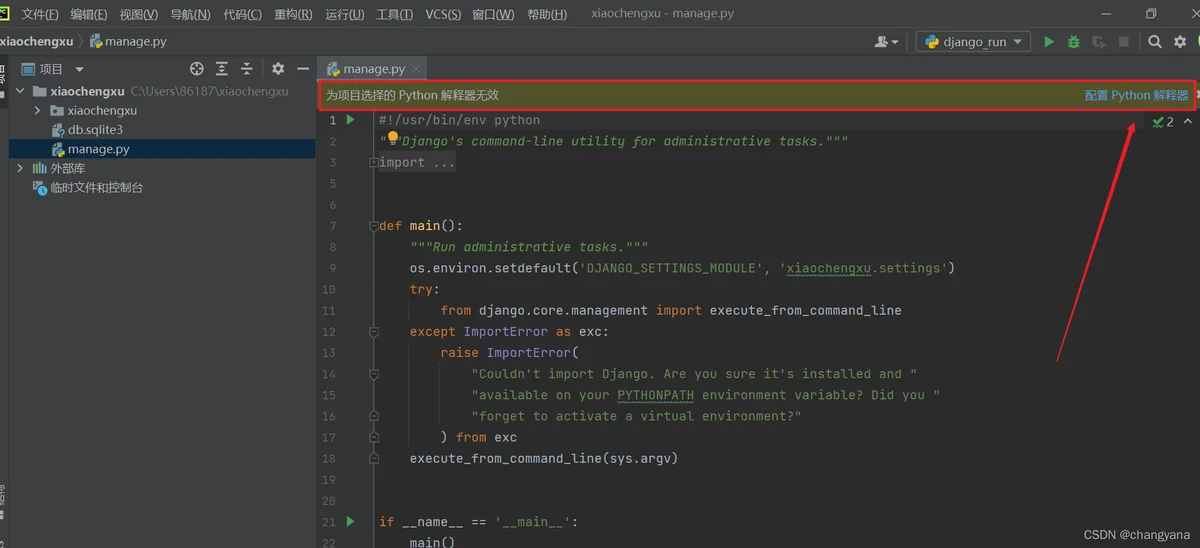
Task: Click the locate opened file target icon
Action: click(197, 69)
